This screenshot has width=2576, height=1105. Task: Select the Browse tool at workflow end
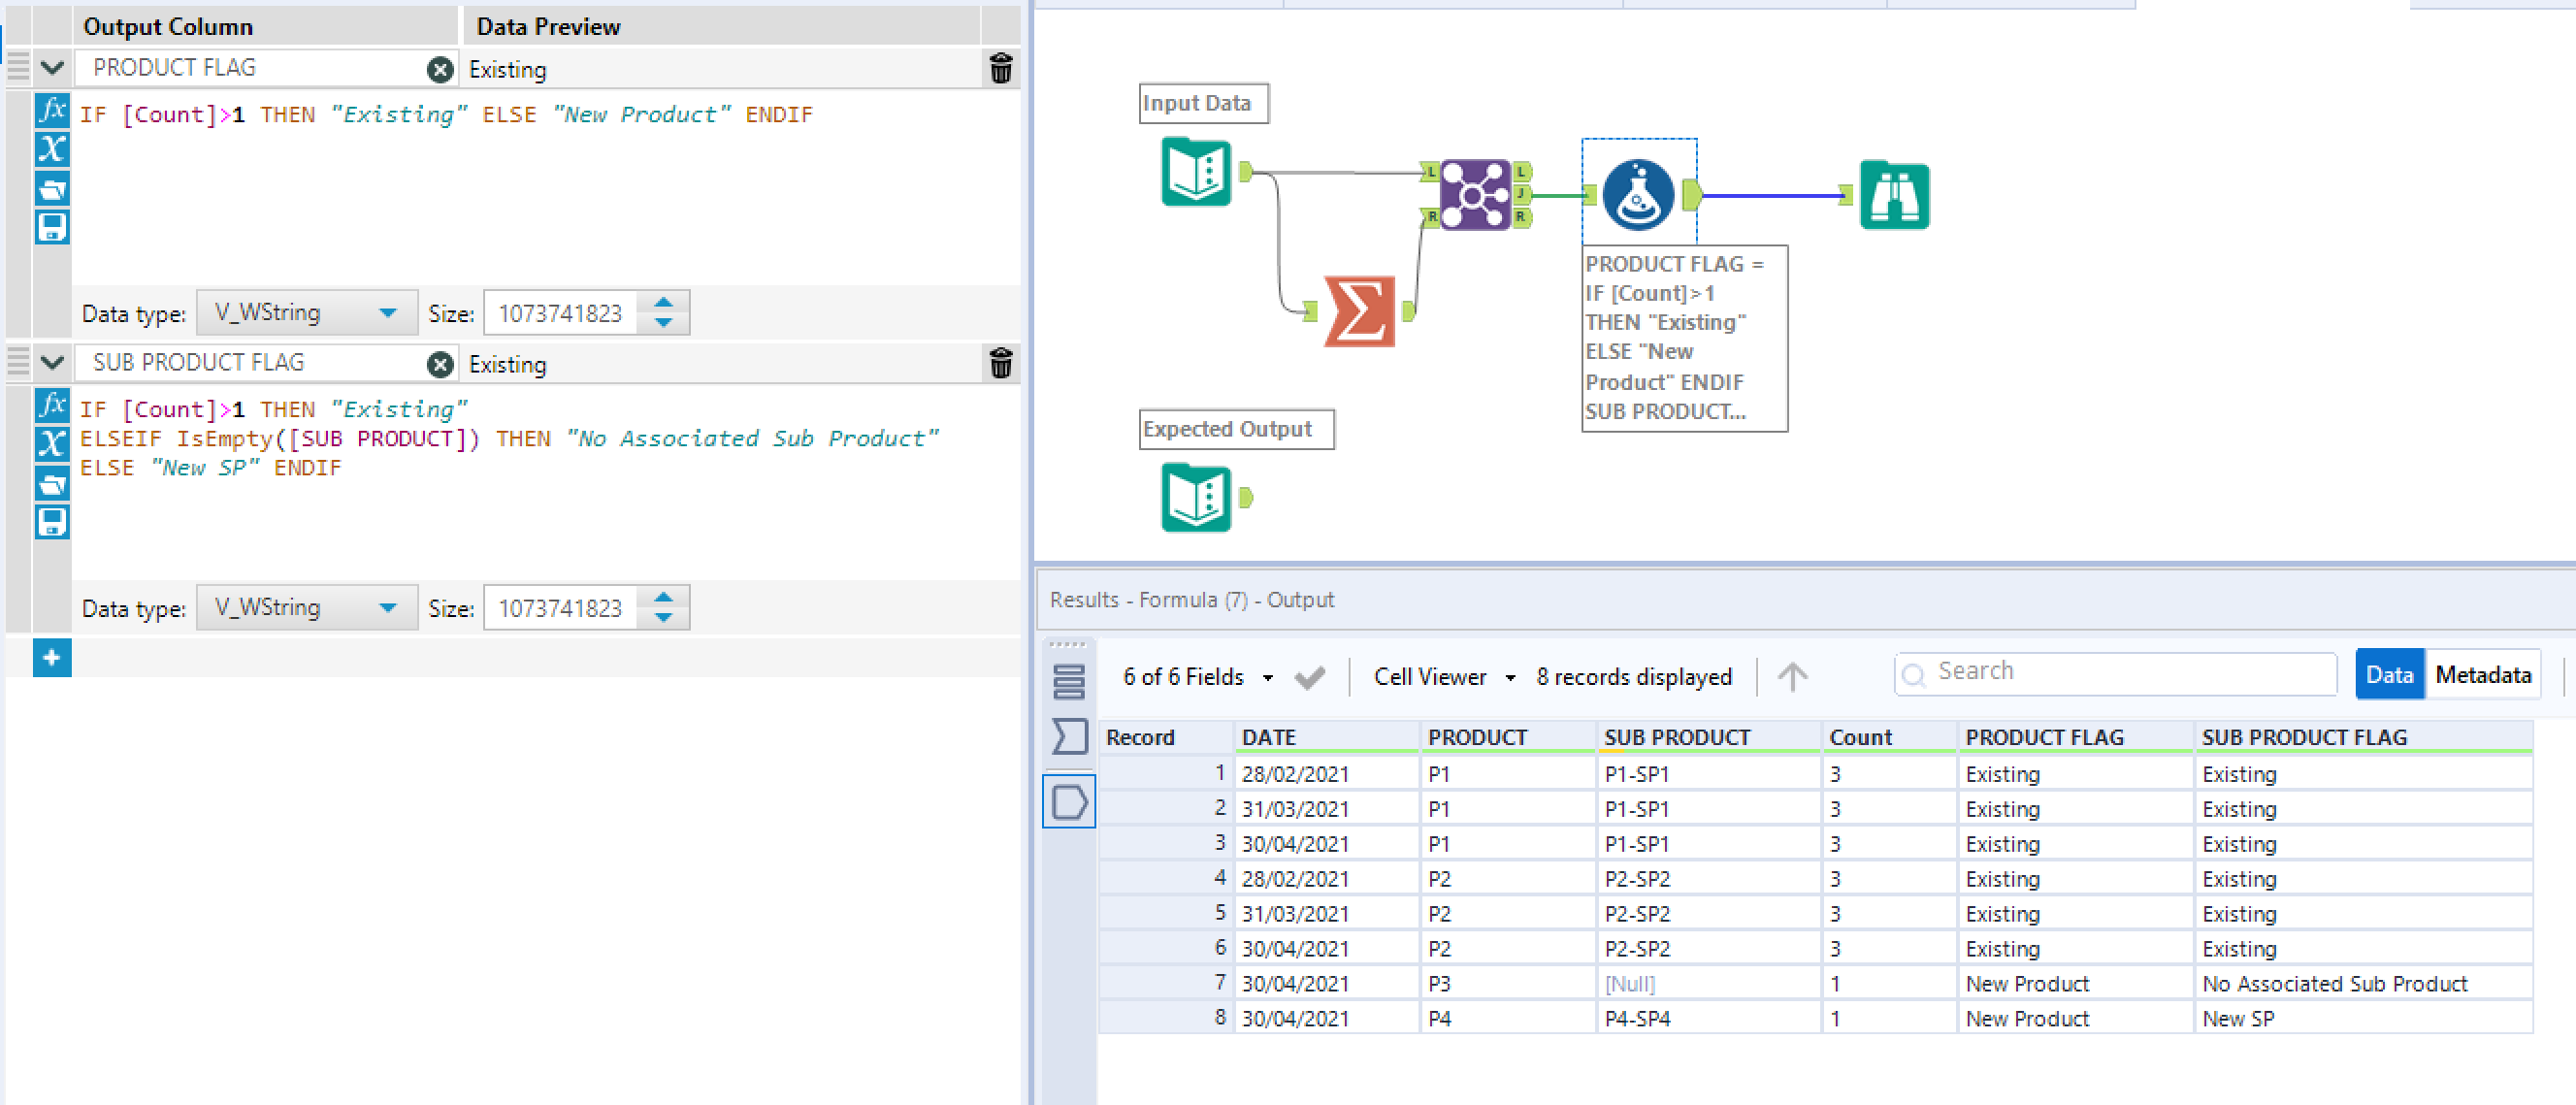1893,196
